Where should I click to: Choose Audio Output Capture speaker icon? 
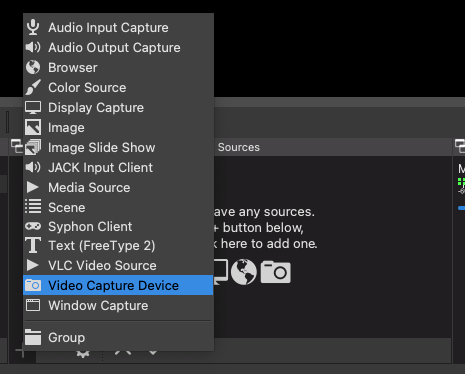click(33, 47)
